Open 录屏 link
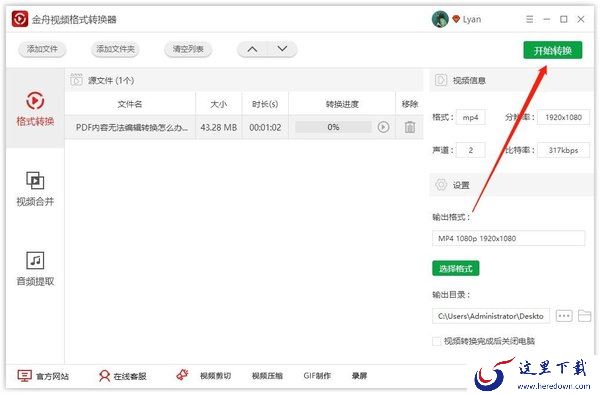Viewport: 600px width, 394px height. point(359,376)
